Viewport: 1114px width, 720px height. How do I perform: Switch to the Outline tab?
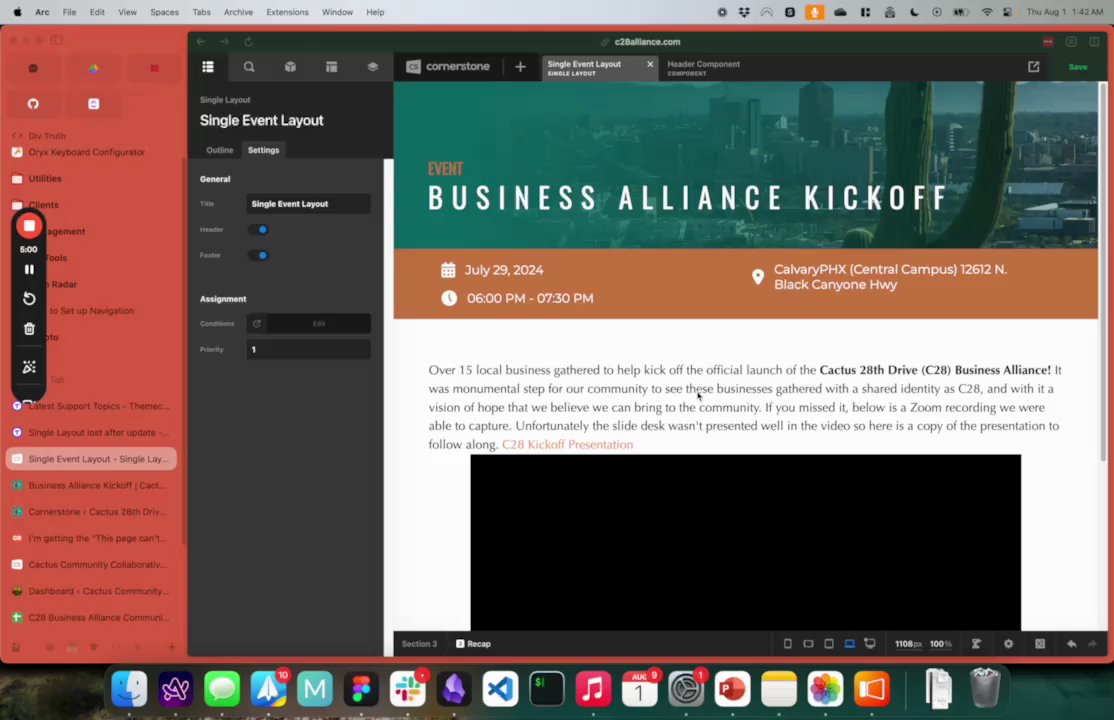[220, 150]
